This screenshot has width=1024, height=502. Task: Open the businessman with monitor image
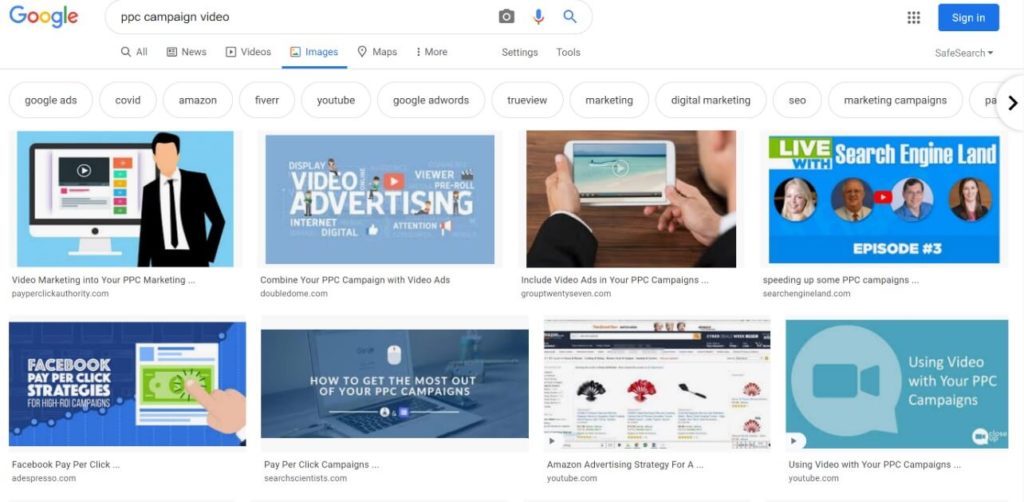click(x=125, y=198)
